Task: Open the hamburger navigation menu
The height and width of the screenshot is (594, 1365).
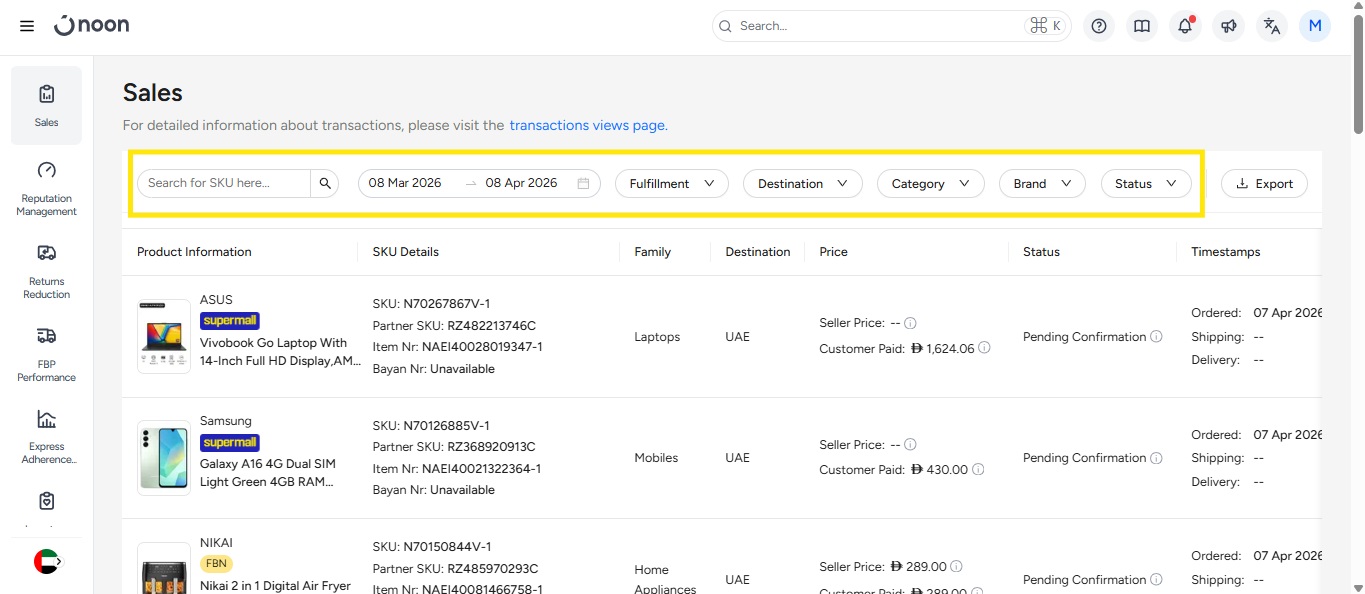Action: 27,26
